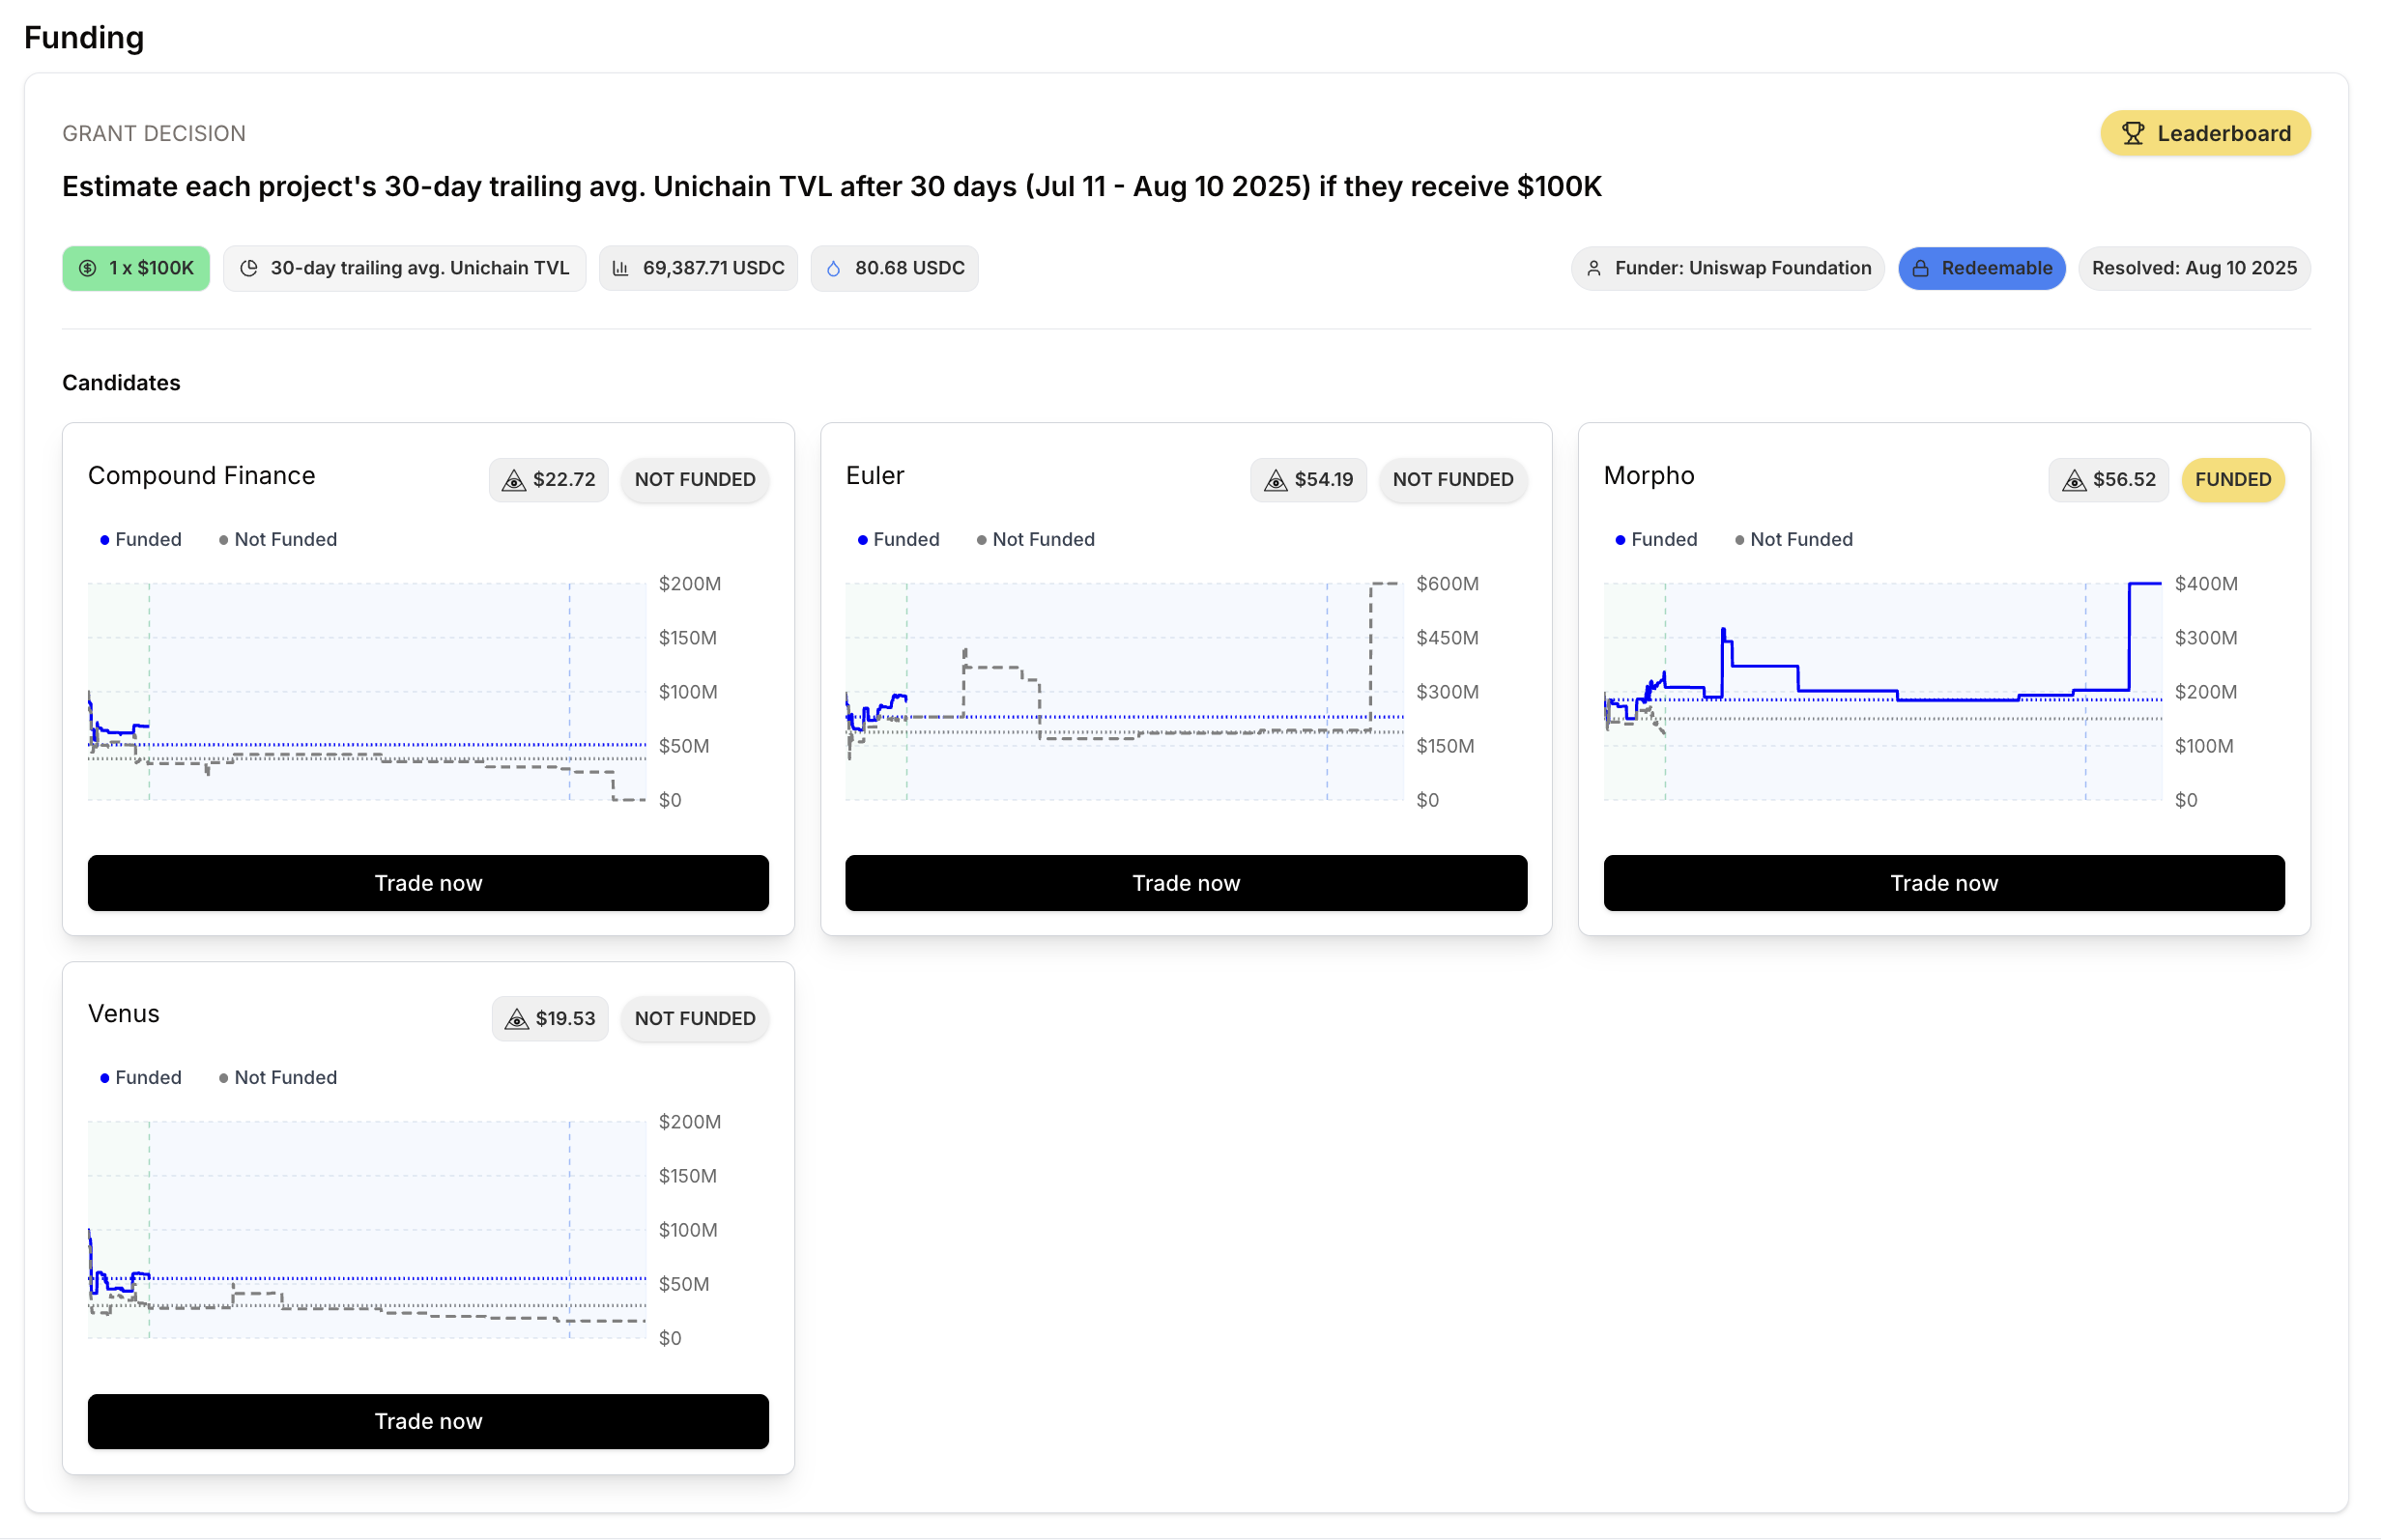Viewport: 2381px width, 1540px height.
Task: Click Trade now for Compound Finance
Action: click(x=428, y=883)
